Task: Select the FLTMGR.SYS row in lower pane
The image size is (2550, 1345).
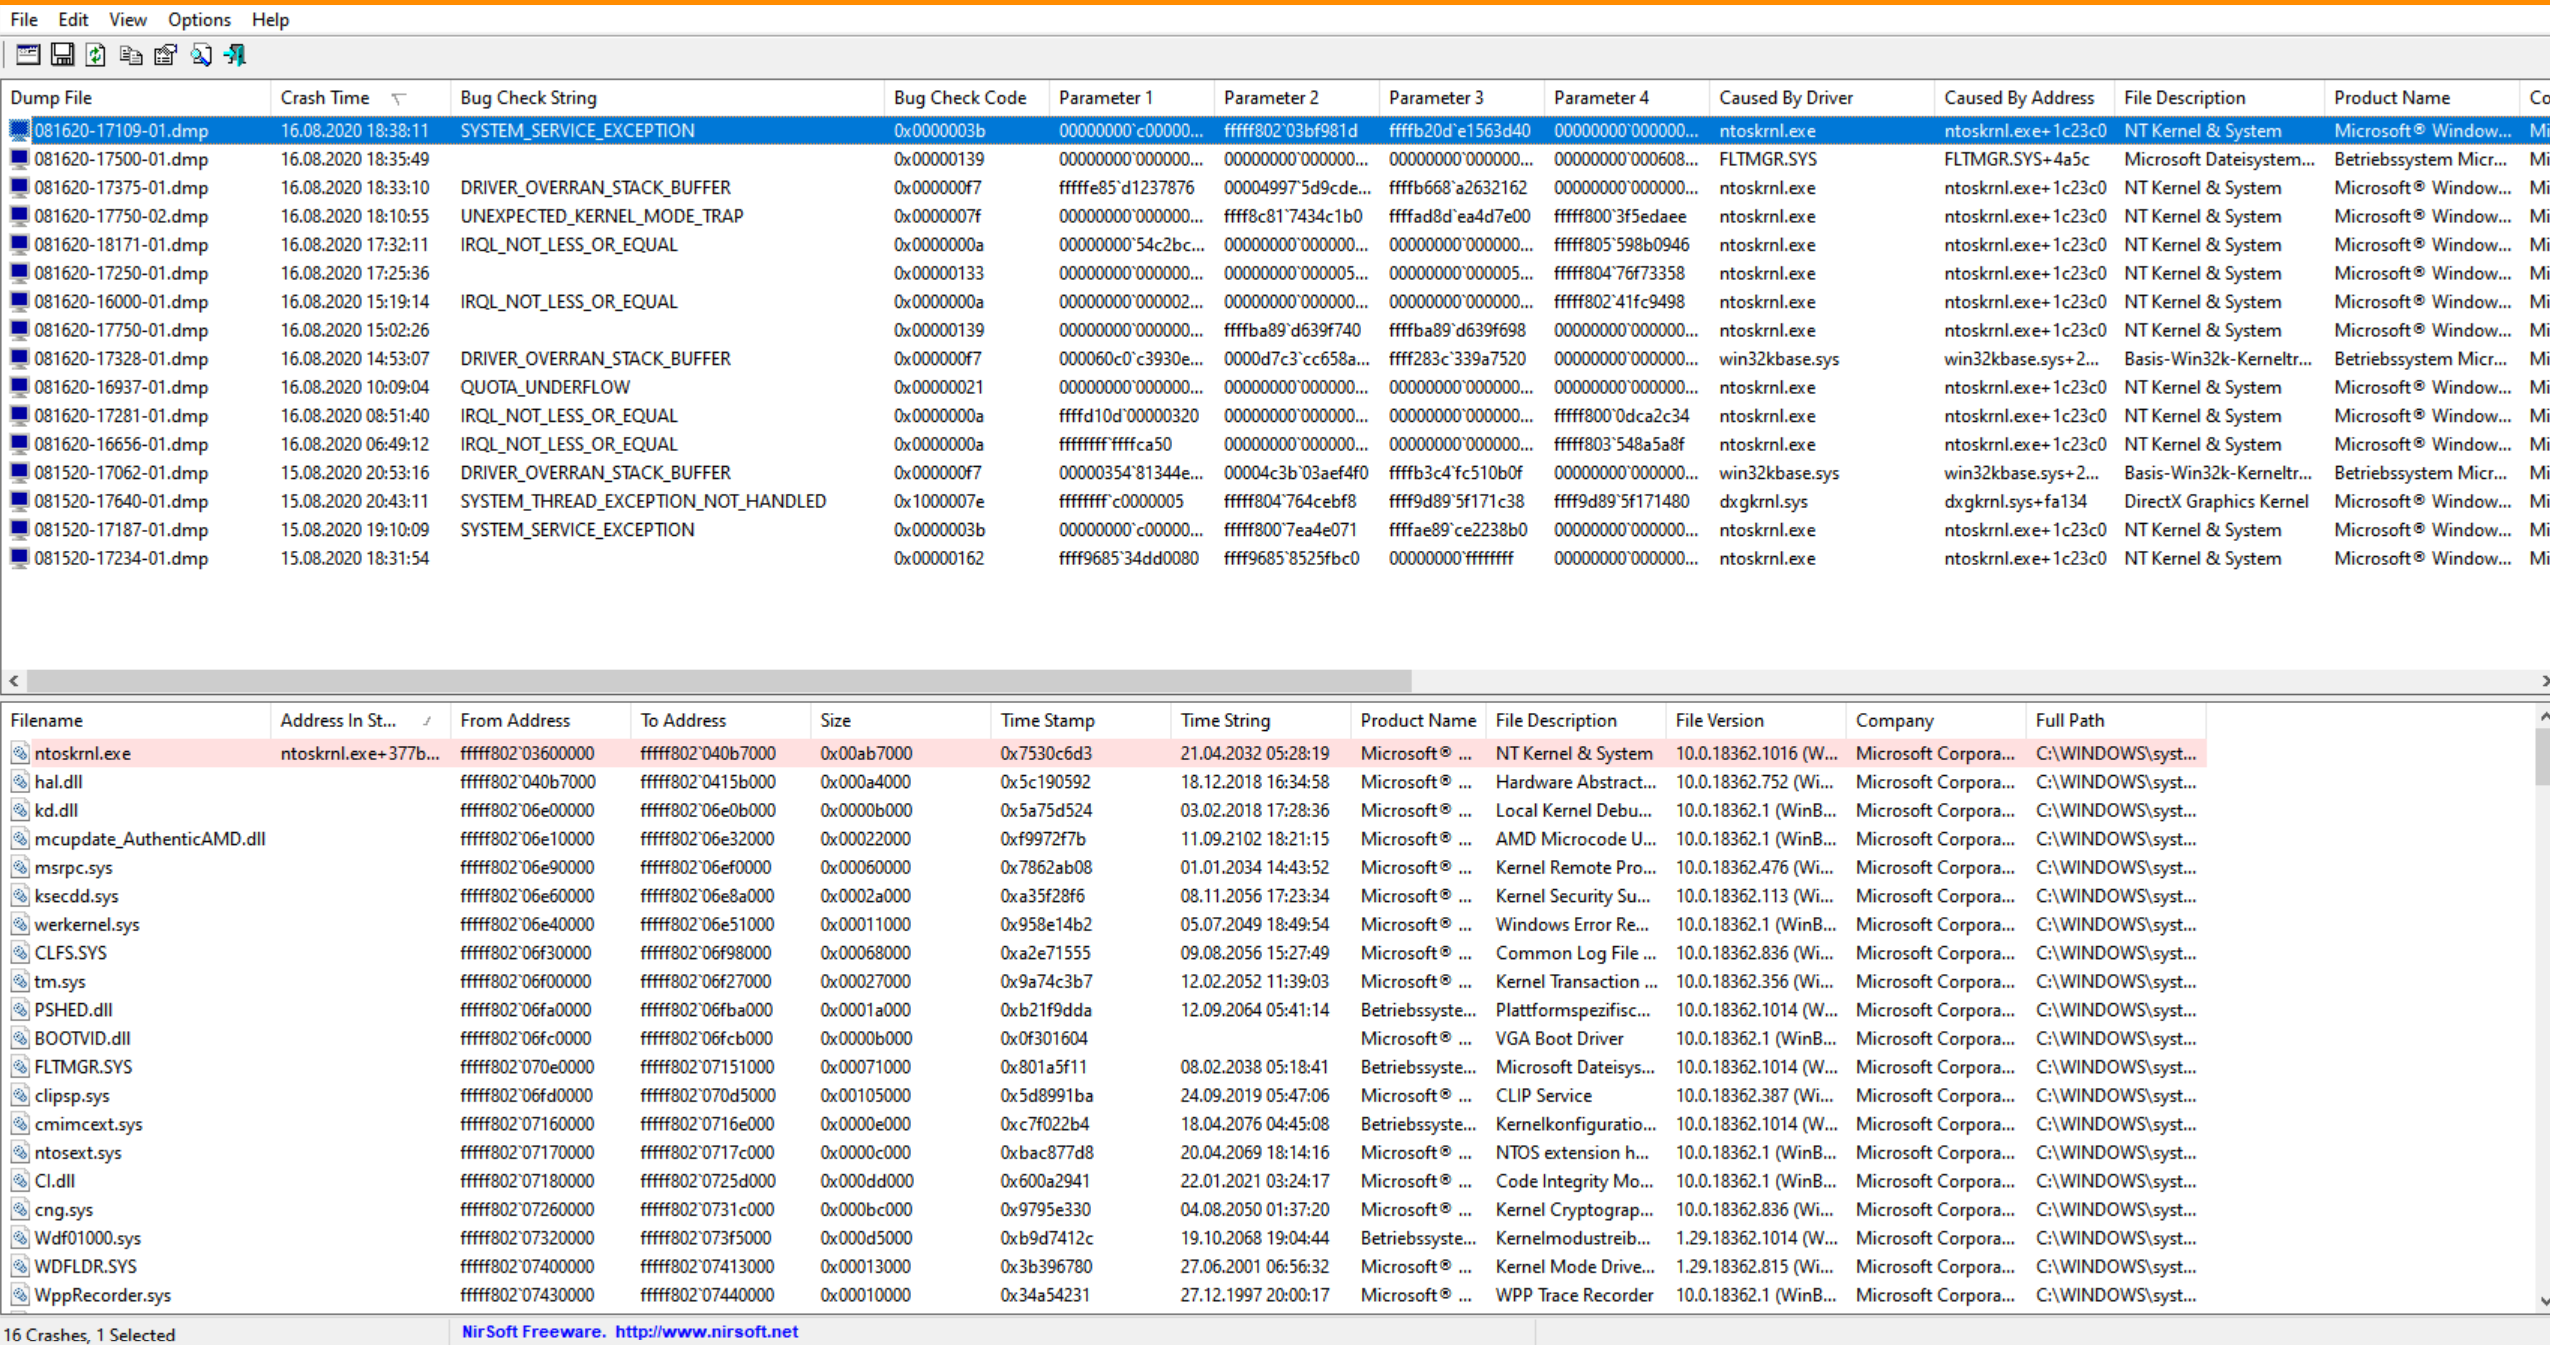Action: coord(83,1067)
